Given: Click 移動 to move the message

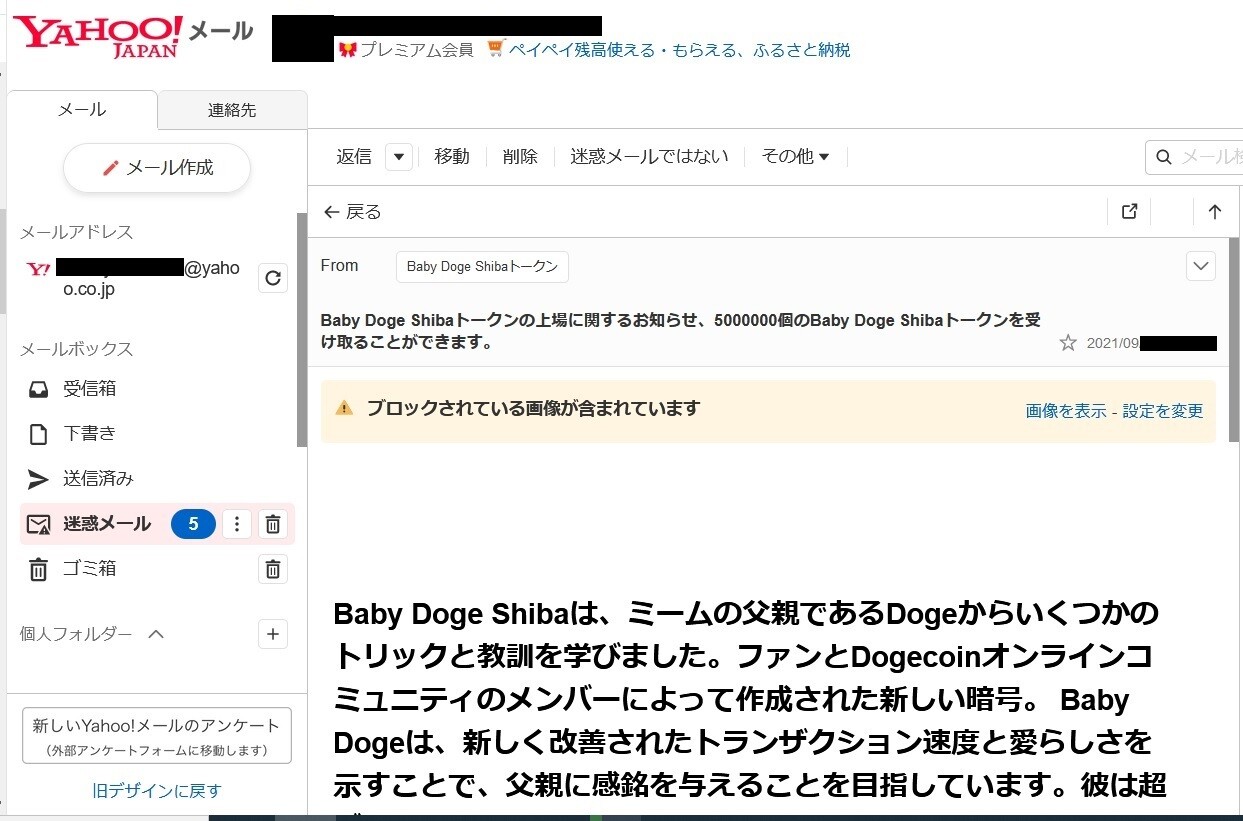Looking at the screenshot, I should tap(452, 156).
